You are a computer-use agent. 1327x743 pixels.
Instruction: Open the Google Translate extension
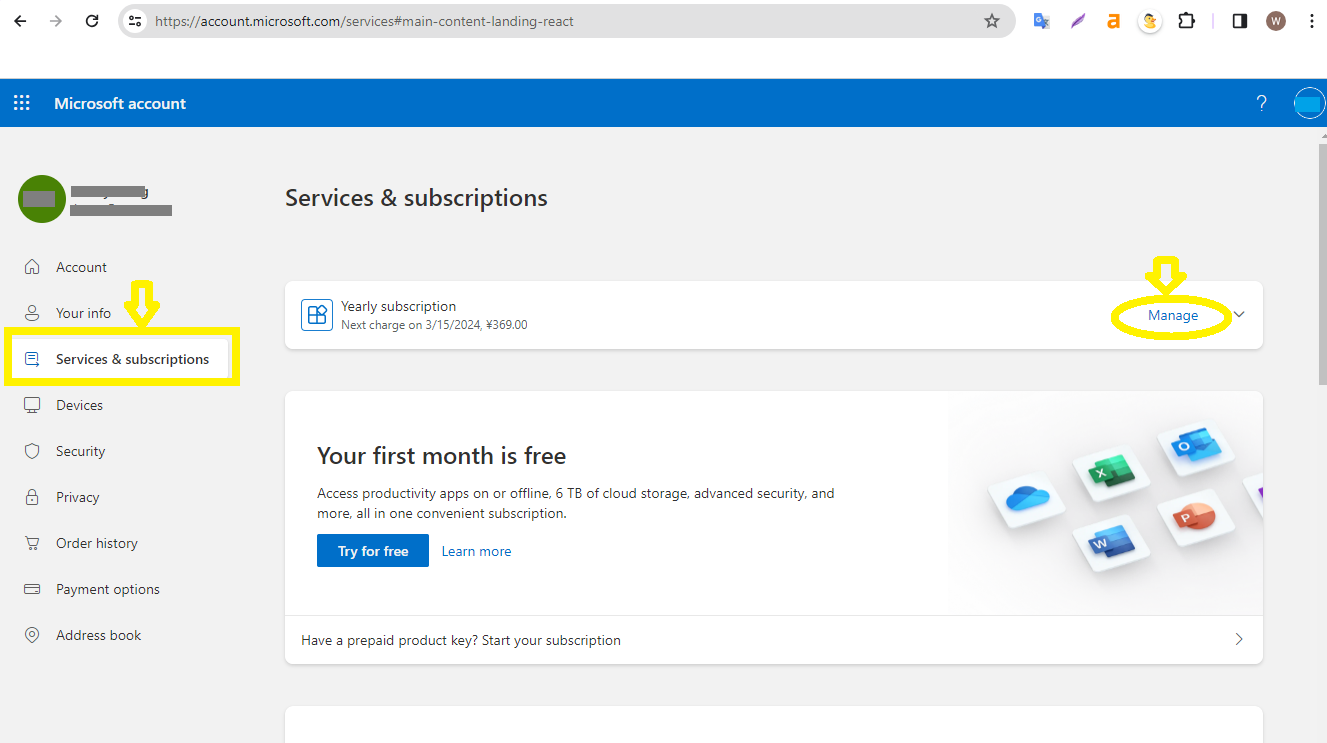(x=1041, y=21)
